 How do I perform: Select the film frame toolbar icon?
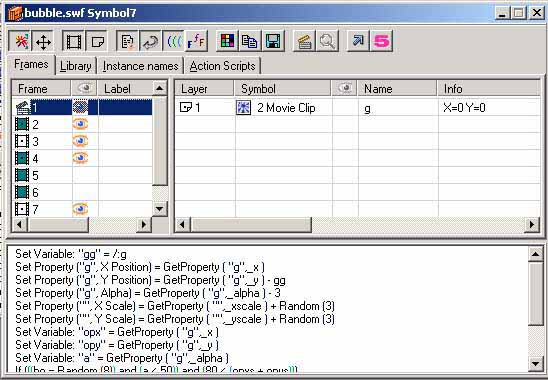[73, 42]
